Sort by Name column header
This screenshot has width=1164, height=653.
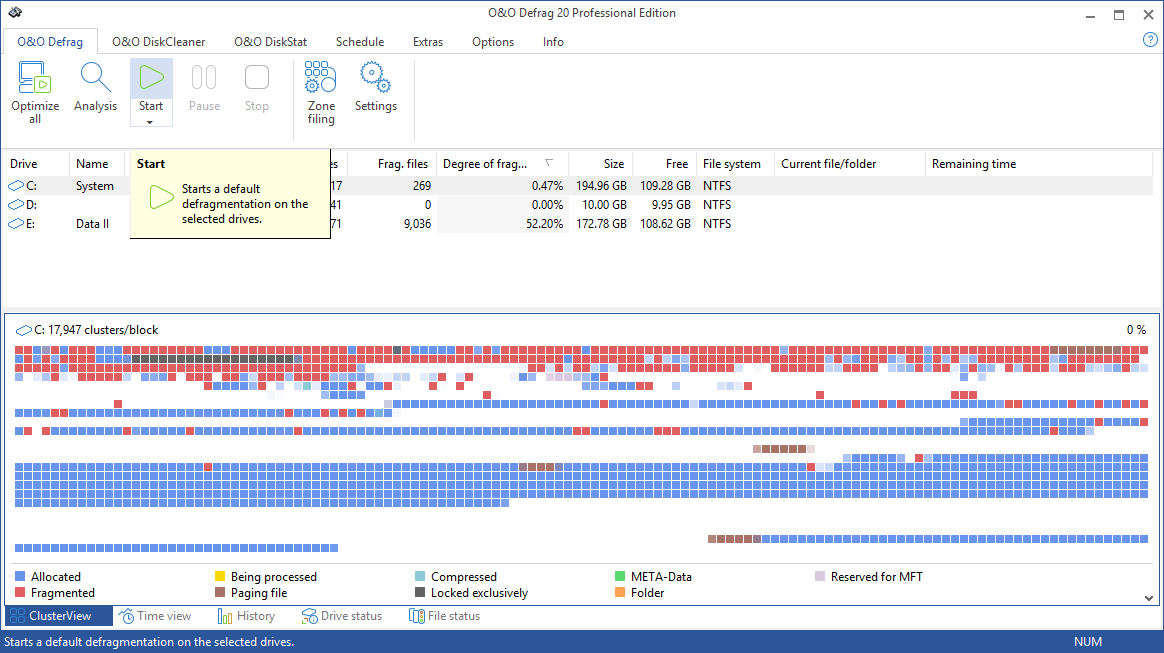(x=99, y=164)
